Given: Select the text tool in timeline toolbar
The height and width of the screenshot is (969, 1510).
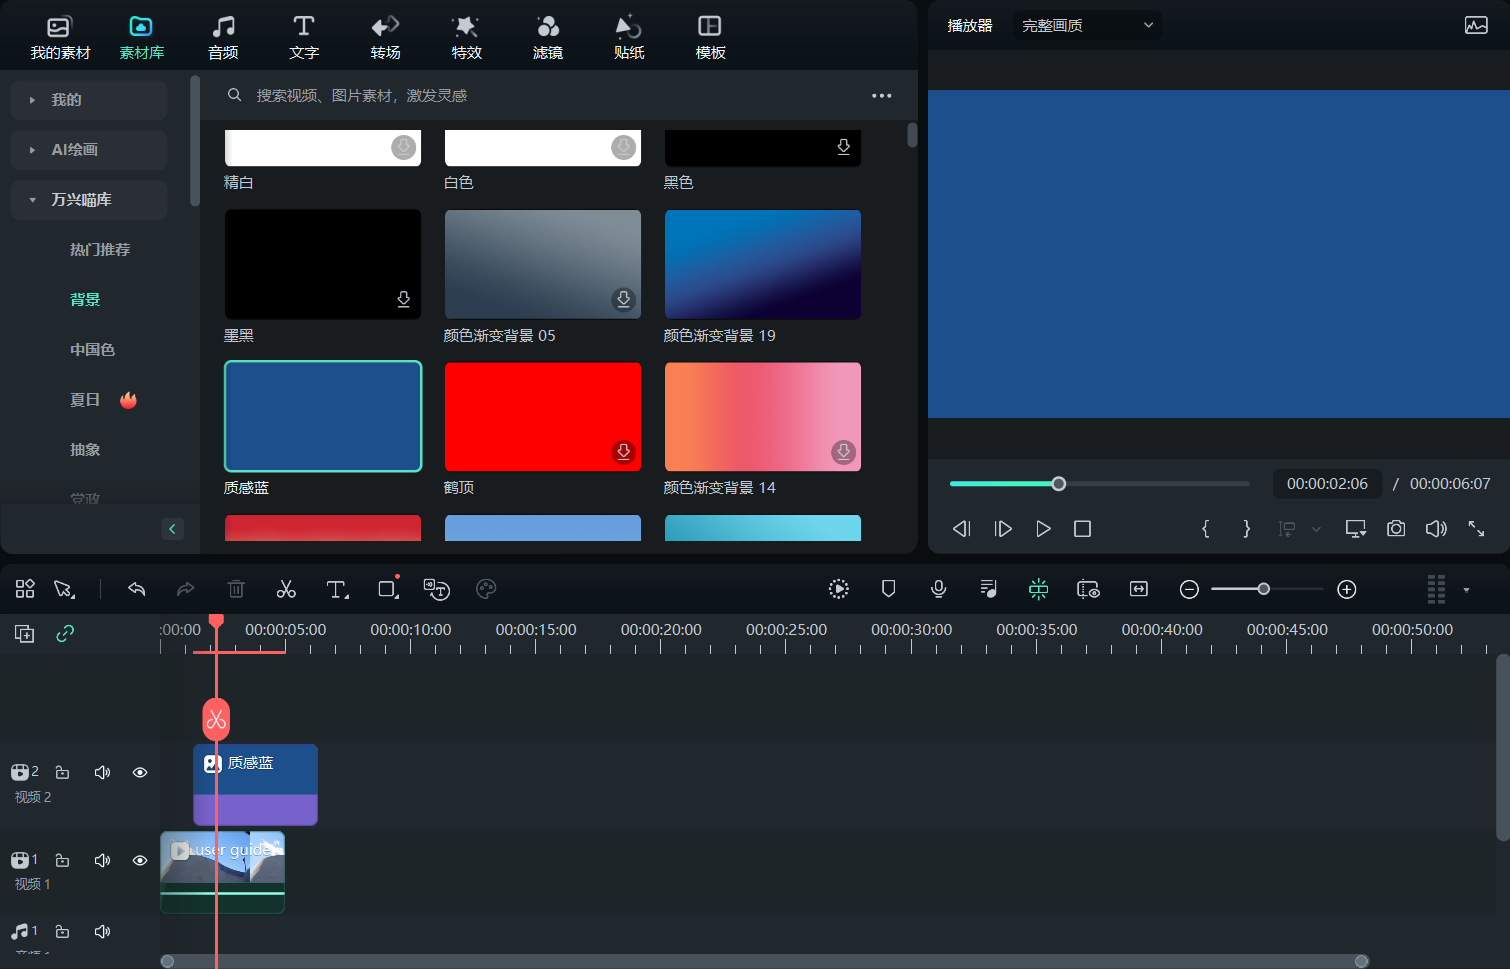Looking at the screenshot, I should (x=337, y=589).
